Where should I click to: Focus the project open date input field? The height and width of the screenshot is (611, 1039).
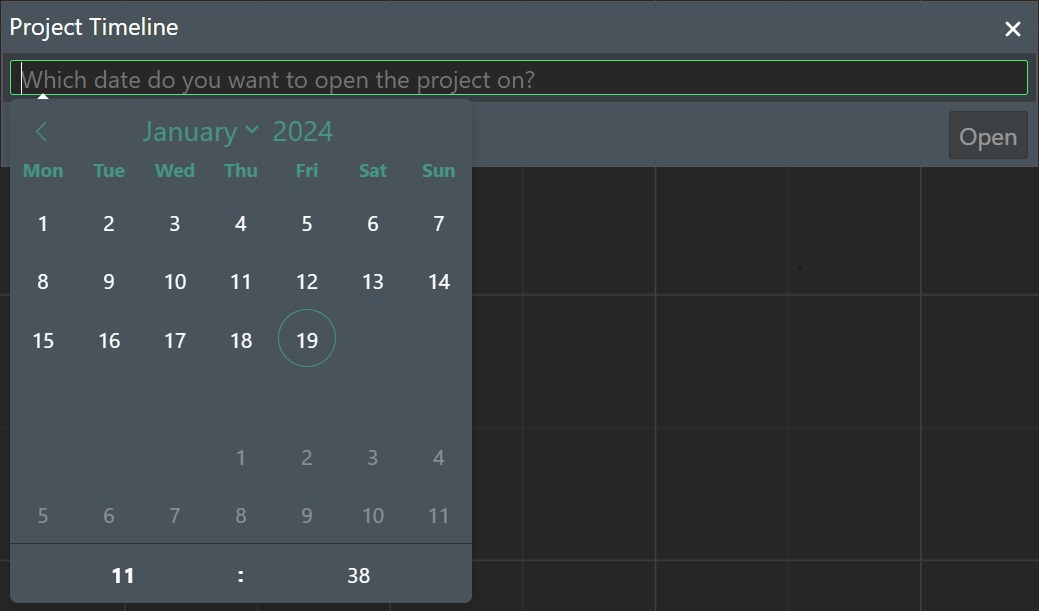click(x=519, y=78)
